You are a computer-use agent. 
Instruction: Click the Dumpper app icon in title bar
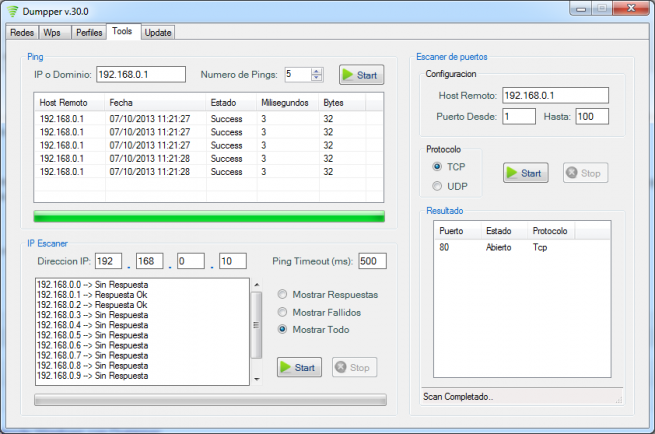[14, 9]
